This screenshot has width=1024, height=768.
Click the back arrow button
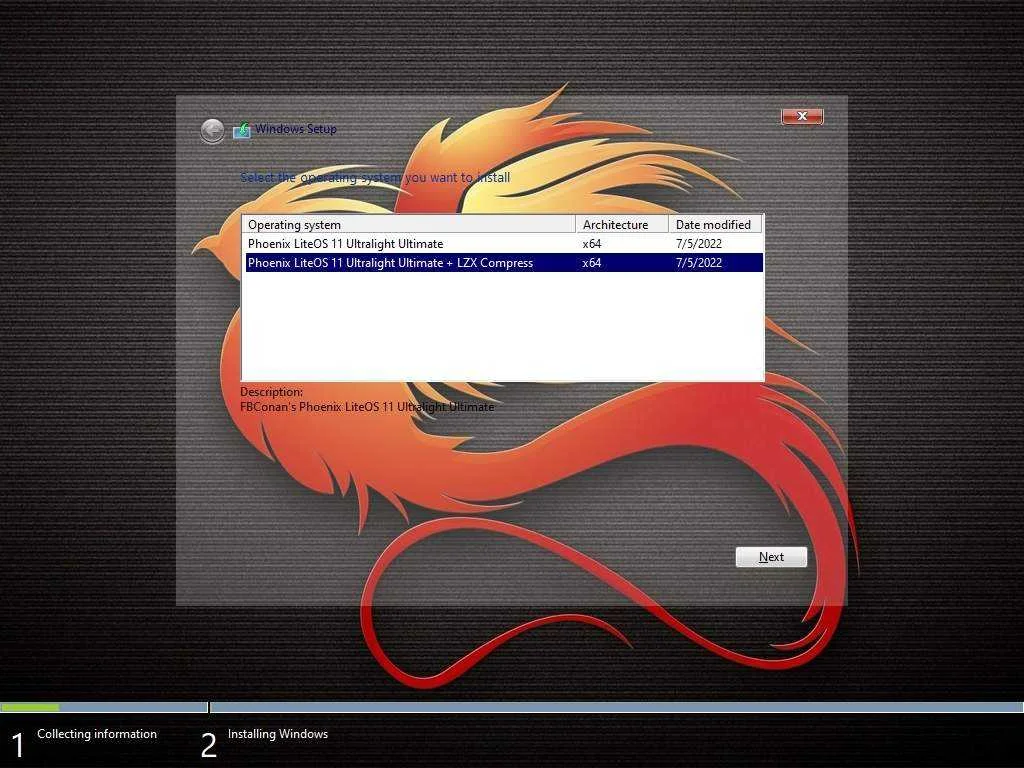click(212, 131)
